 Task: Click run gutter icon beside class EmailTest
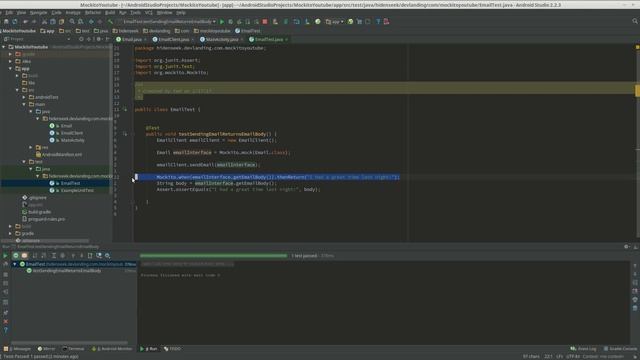pyautogui.click(x=125, y=109)
